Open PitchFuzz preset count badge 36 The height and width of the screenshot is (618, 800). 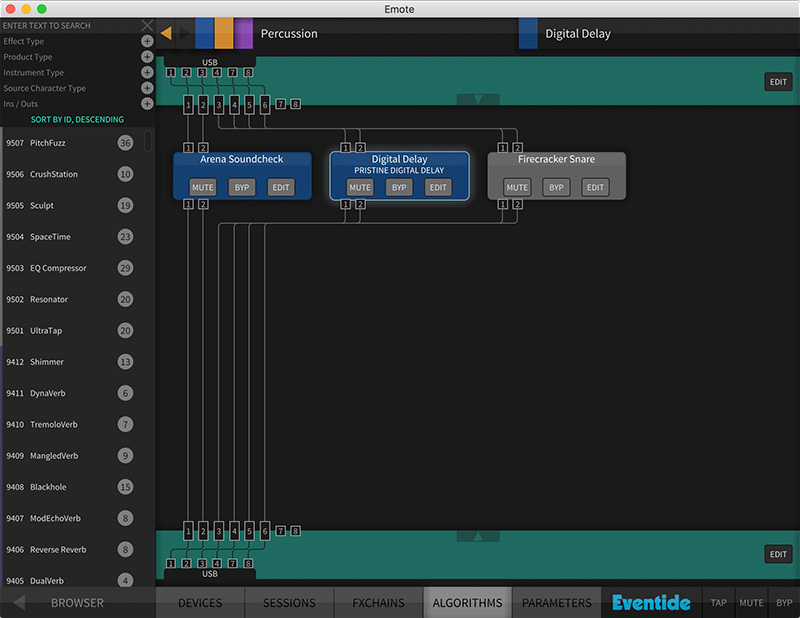[126, 143]
